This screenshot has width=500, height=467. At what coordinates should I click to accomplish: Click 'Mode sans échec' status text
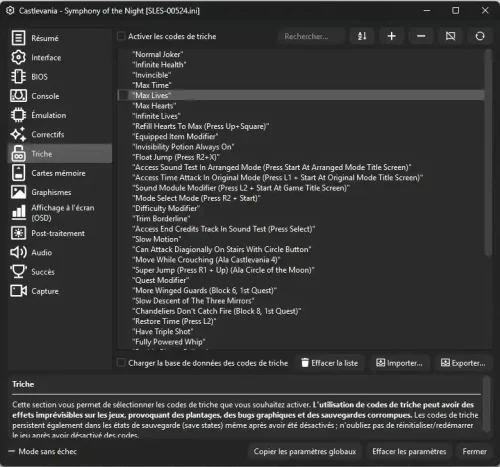pos(48,451)
